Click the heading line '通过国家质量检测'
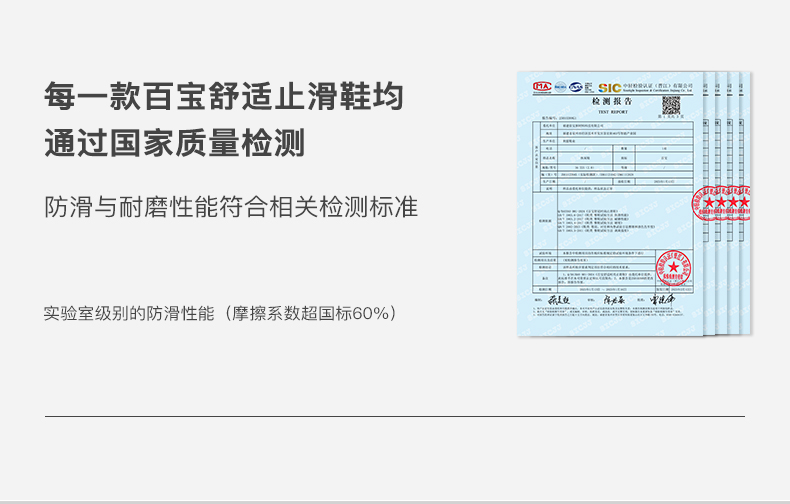The image size is (790, 504). pos(175,143)
